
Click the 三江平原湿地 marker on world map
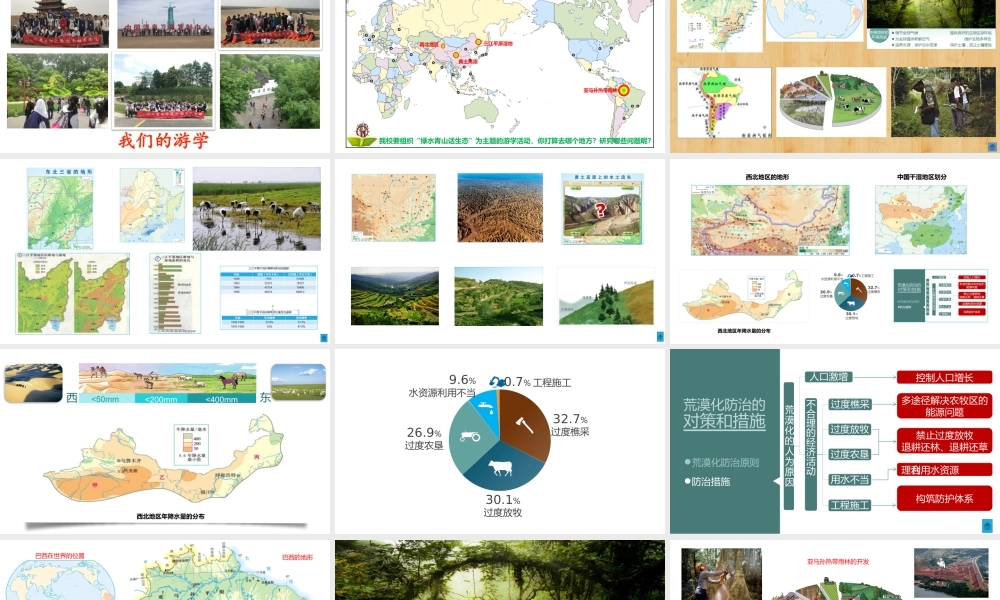coord(478,42)
